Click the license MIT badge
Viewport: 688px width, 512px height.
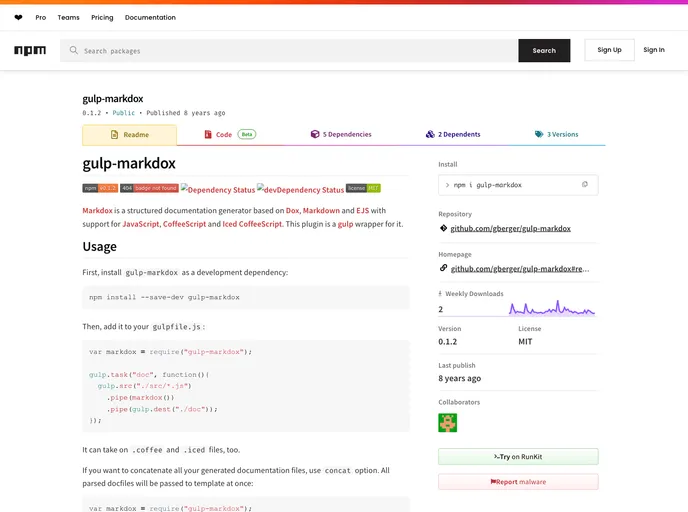click(x=363, y=188)
